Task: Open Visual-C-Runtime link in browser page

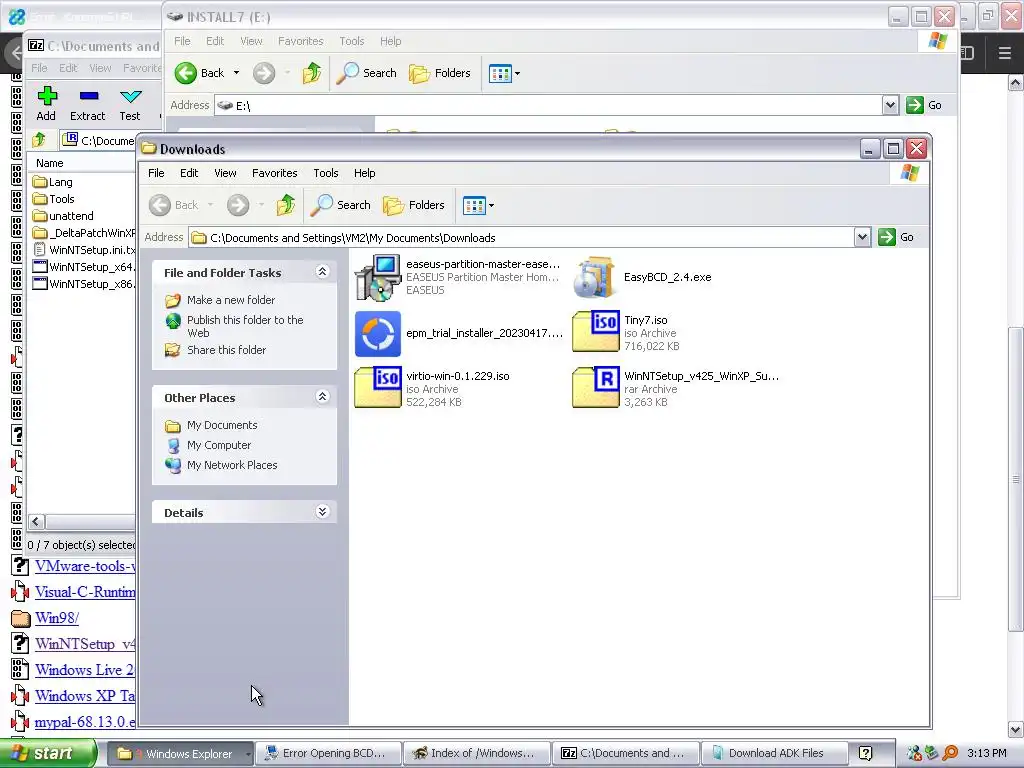Action: [x=85, y=592]
